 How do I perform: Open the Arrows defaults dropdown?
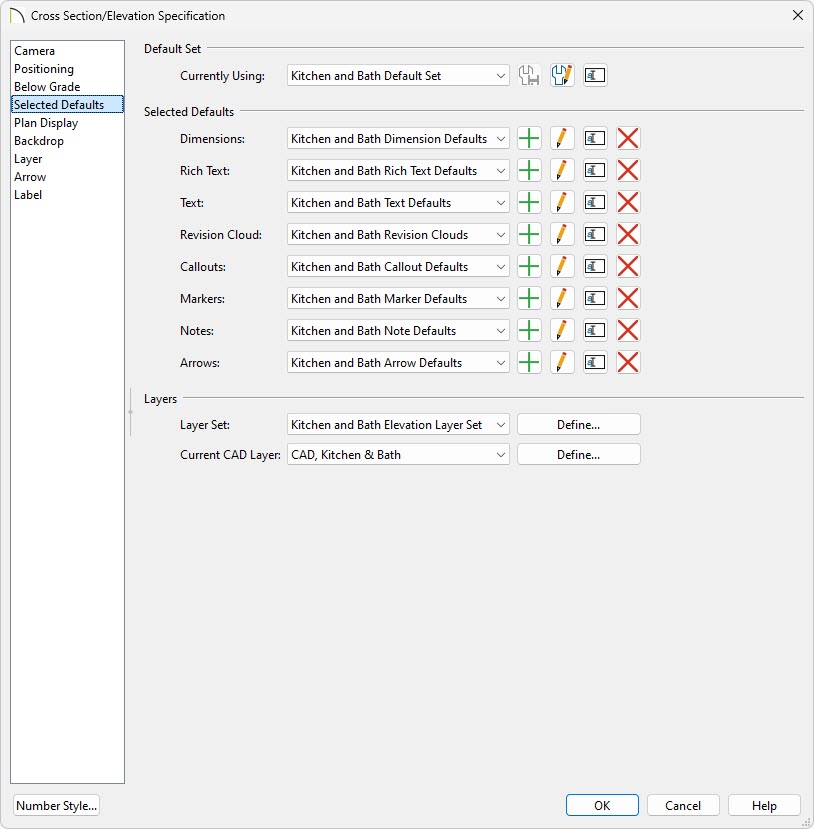[x=398, y=363]
